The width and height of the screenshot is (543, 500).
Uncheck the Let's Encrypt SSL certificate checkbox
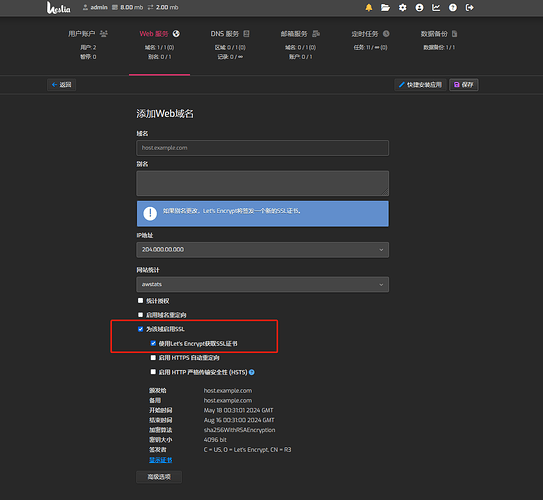pyautogui.click(x=153, y=343)
